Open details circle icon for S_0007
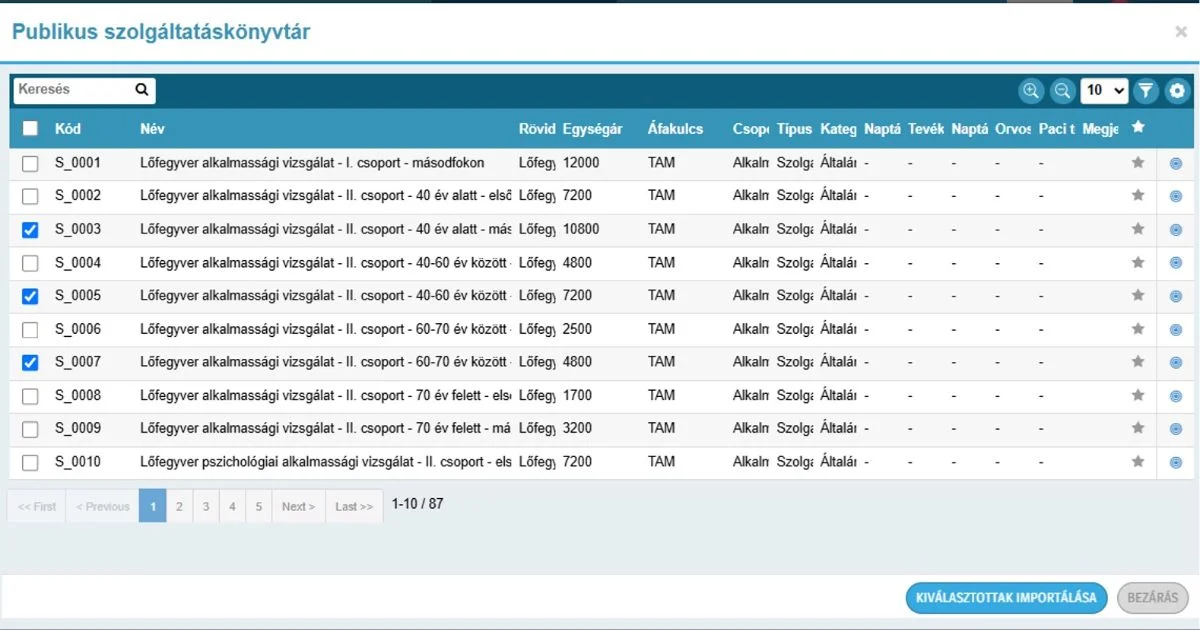1200x630 pixels. click(1176, 363)
